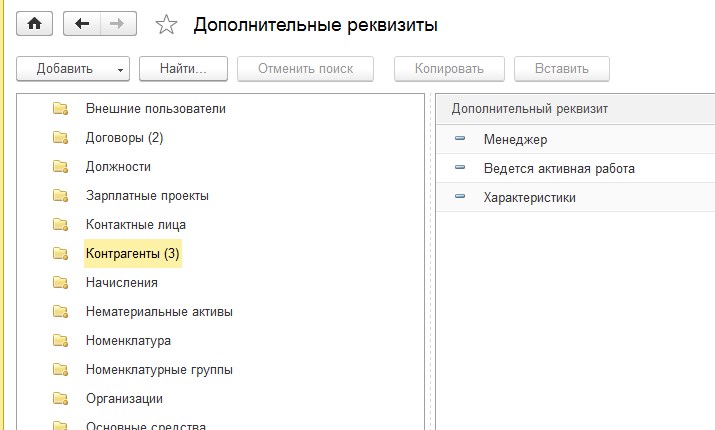Open the Добавить dropdown arrow
Image resolution: width=715 pixels, height=430 pixels.
pos(120,70)
